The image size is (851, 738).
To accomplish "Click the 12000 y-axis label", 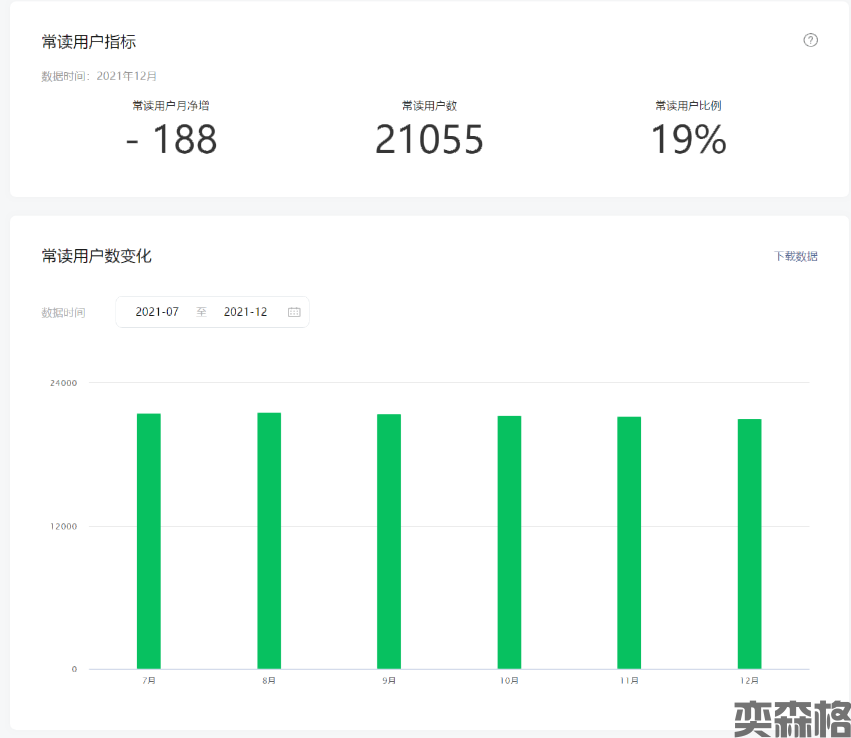I will coord(63,526).
